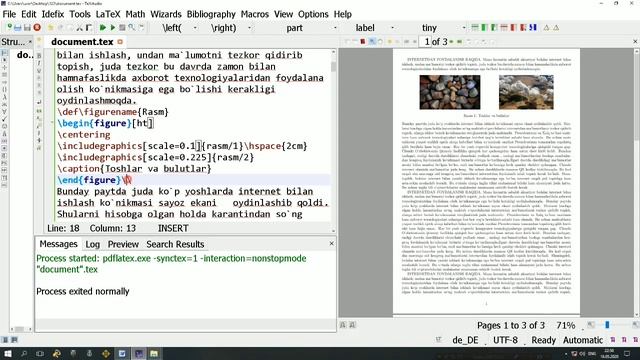The width and height of the screenshot is (640, 360).
Task: Switch to the Search Results tab
Action: [175, 244]
